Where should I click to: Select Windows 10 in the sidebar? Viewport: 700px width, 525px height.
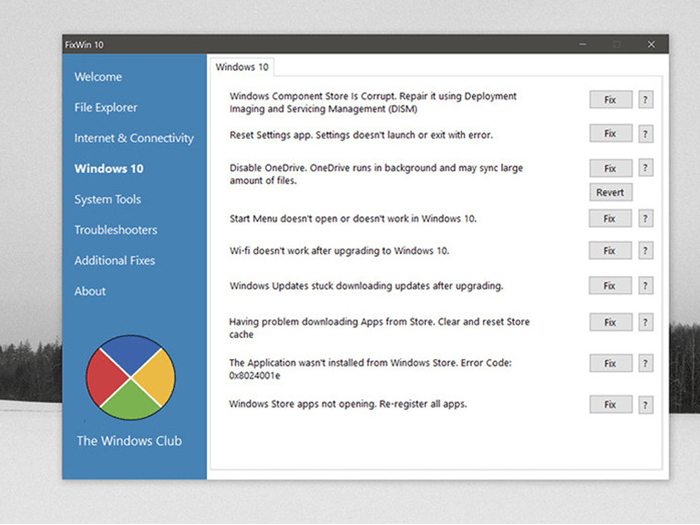coord(109,169)
